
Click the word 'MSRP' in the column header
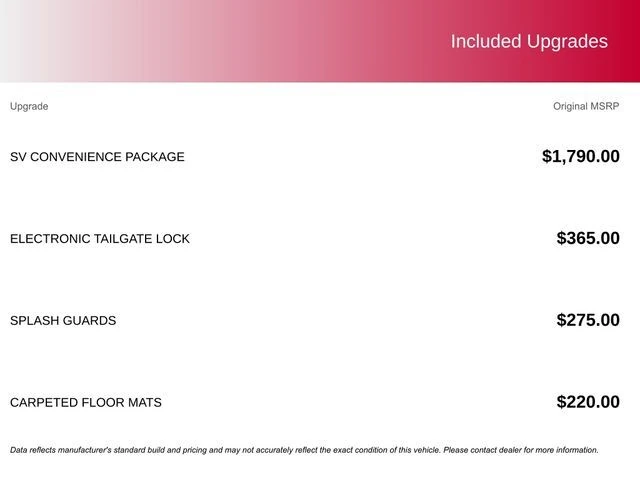point(606,106)
